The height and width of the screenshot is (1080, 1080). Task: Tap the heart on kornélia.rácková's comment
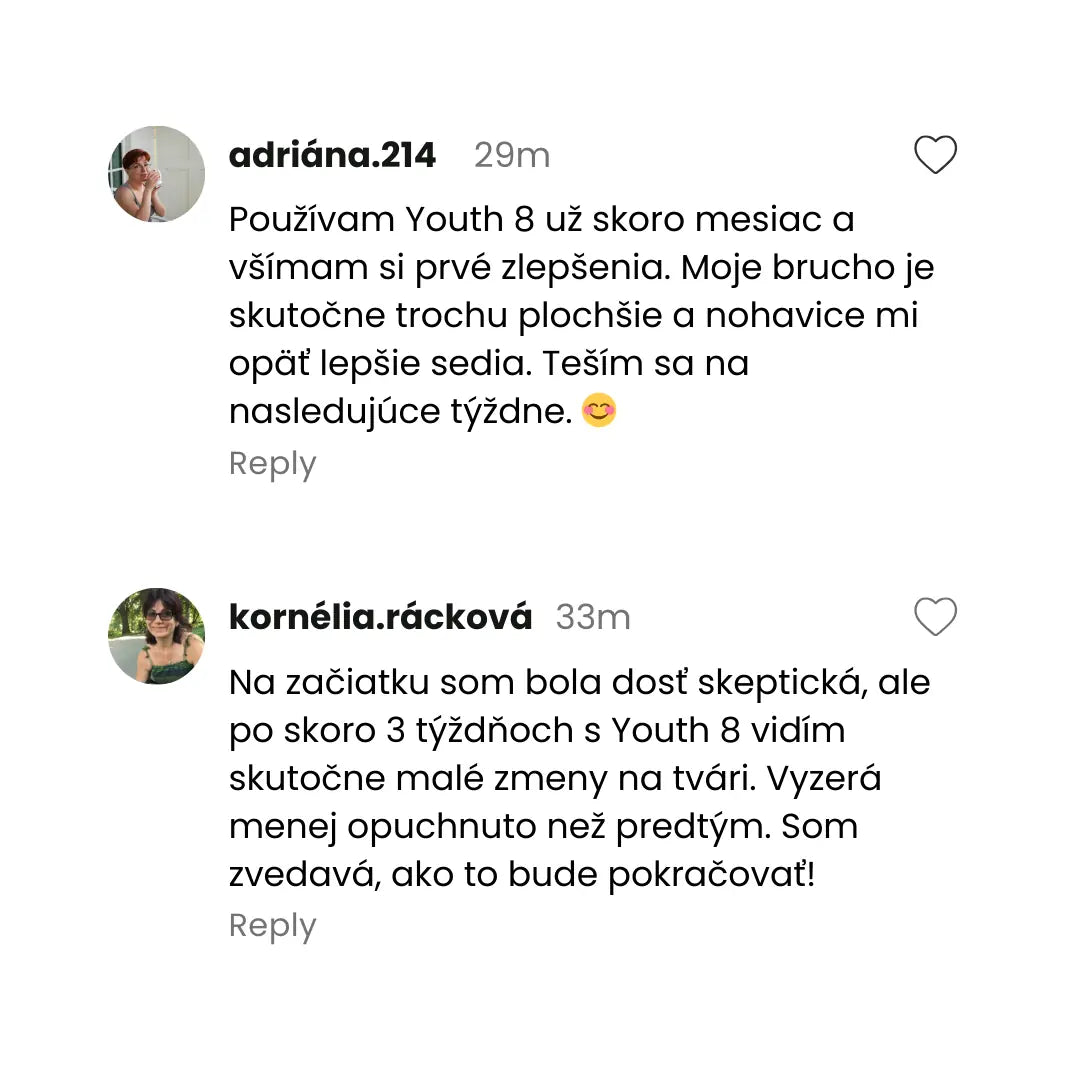[936, 616]
